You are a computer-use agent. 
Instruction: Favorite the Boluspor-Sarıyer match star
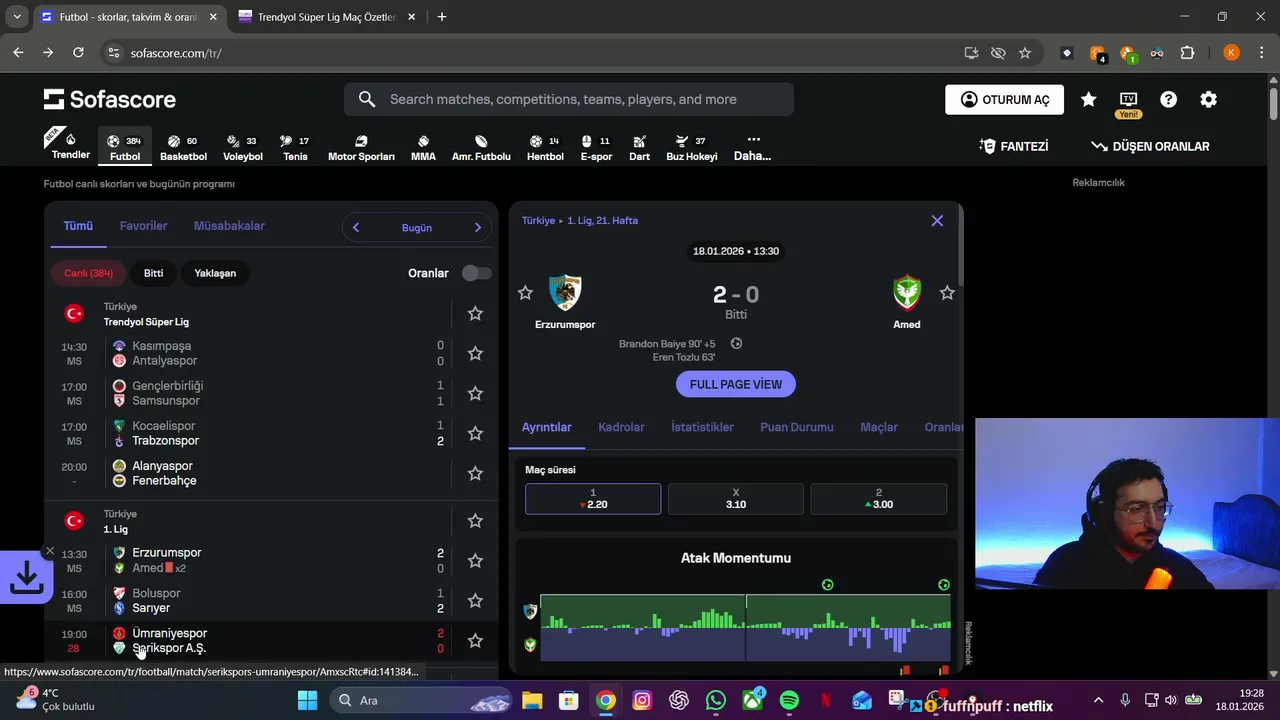(475, 600)
